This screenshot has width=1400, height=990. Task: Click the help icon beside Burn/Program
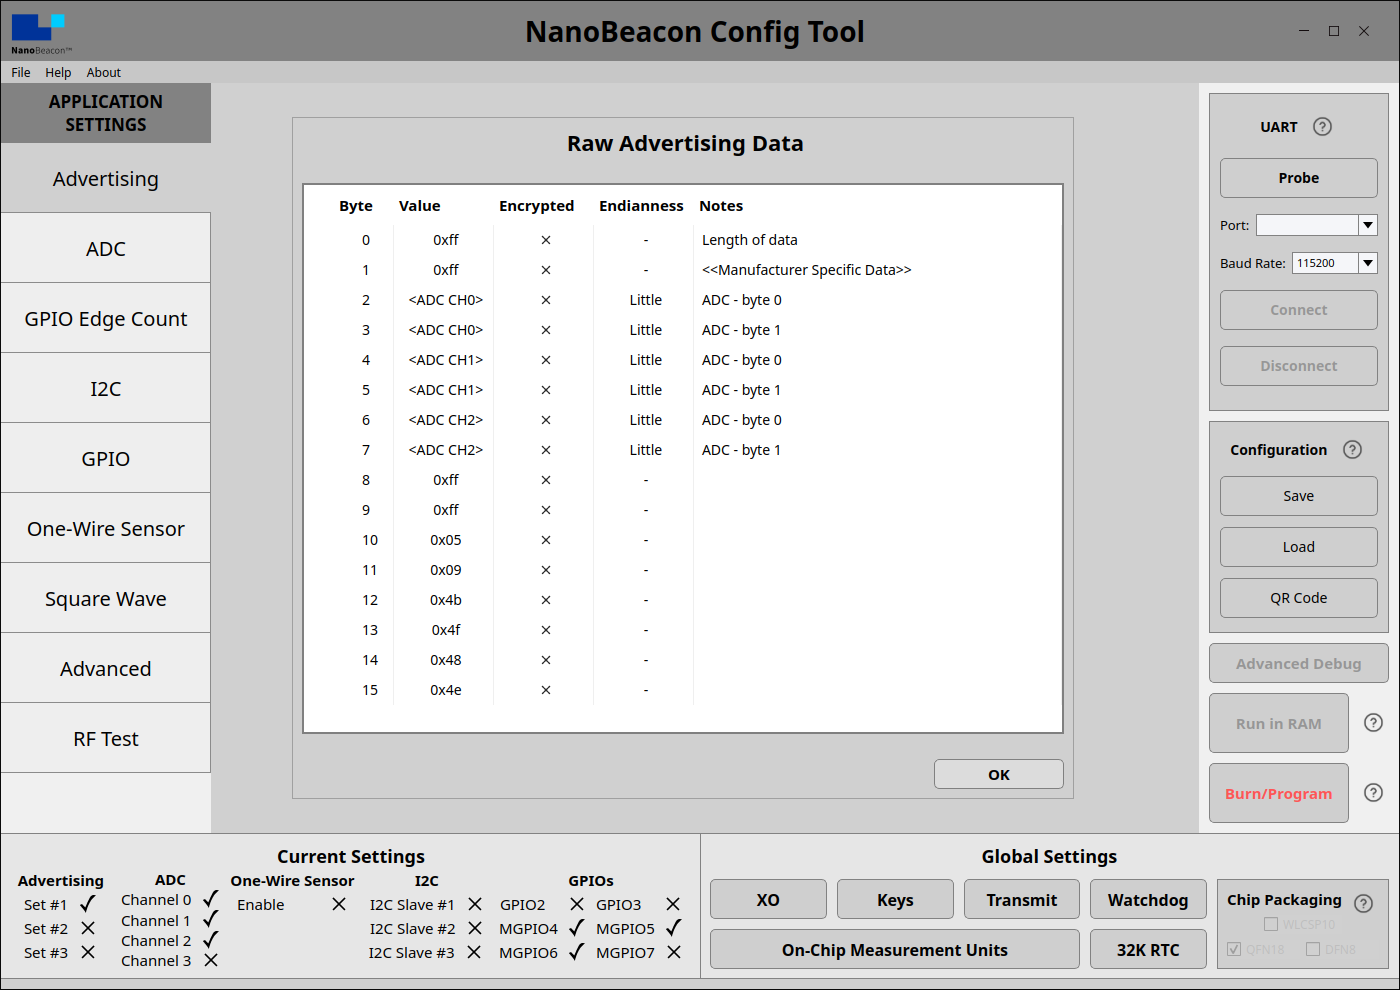[x=1374, y=793]
